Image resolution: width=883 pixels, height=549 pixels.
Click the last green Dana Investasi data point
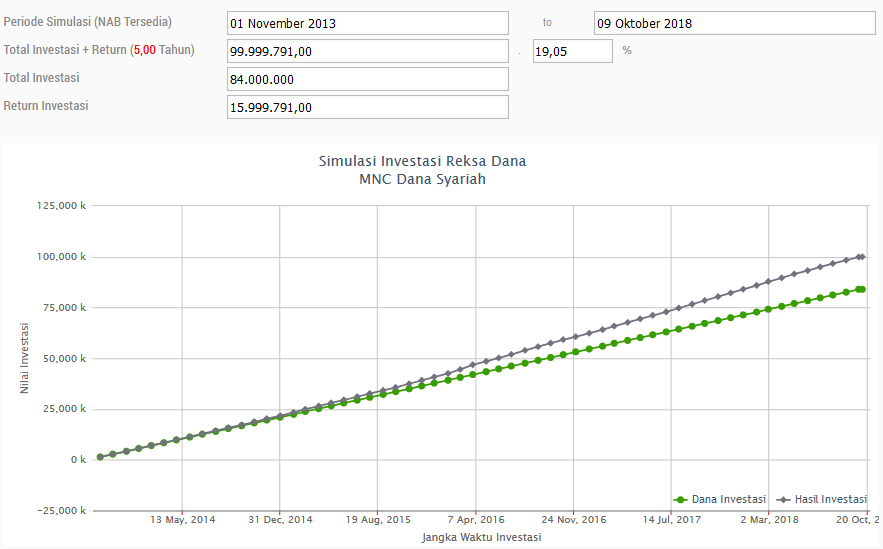point(861,289)
